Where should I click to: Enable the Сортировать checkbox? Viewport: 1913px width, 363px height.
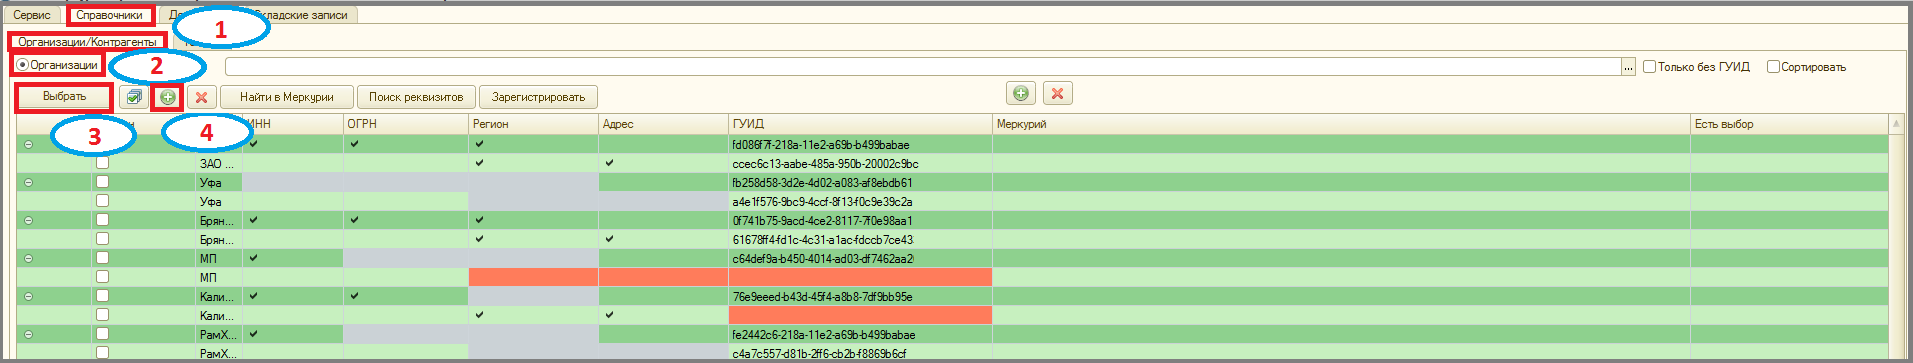[x=1773, y=67]
